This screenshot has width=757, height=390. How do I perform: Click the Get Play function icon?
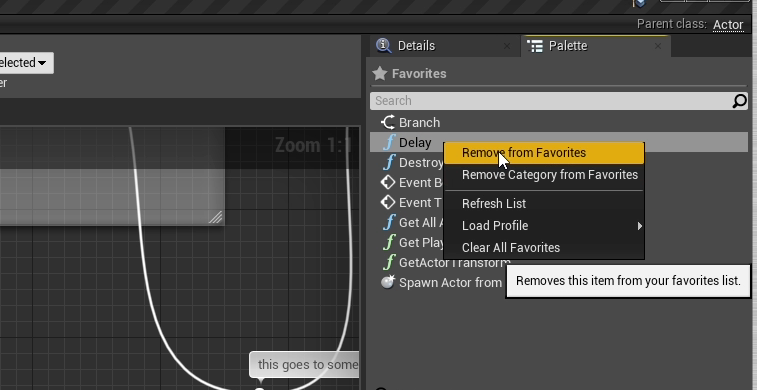[x=389, y=242]
